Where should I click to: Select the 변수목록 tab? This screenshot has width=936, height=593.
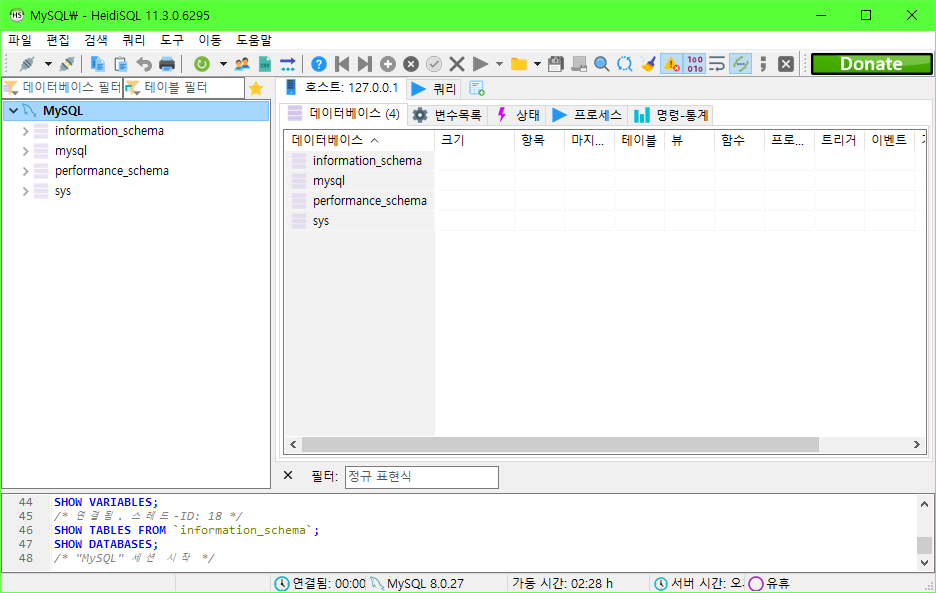point(447,115)
